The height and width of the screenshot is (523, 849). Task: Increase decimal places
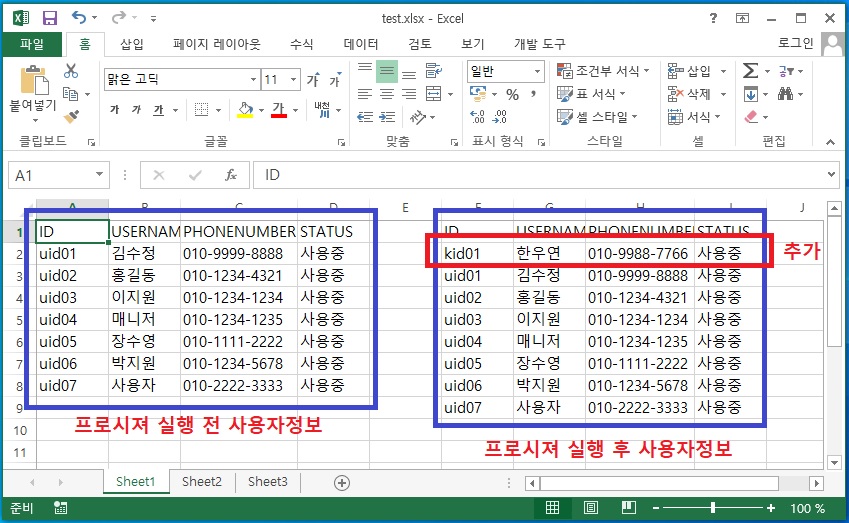point(477,117)
